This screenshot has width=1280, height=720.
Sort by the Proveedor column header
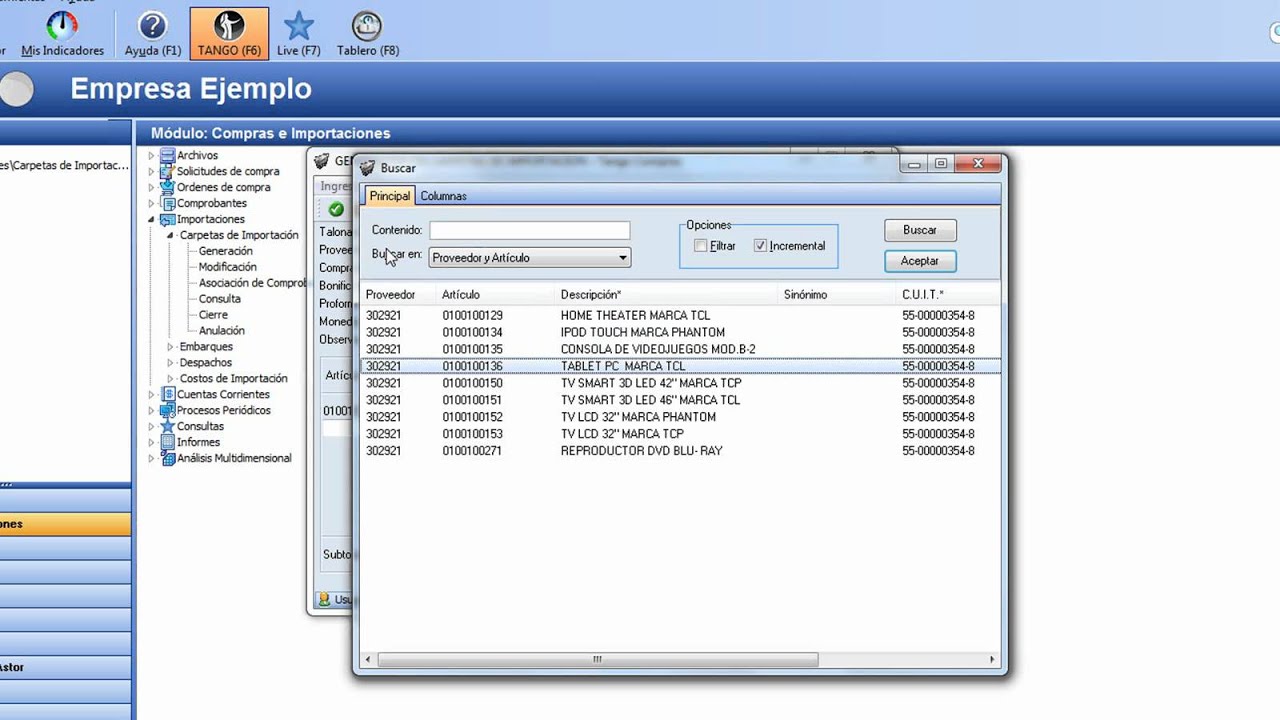(x=399, y=295)
